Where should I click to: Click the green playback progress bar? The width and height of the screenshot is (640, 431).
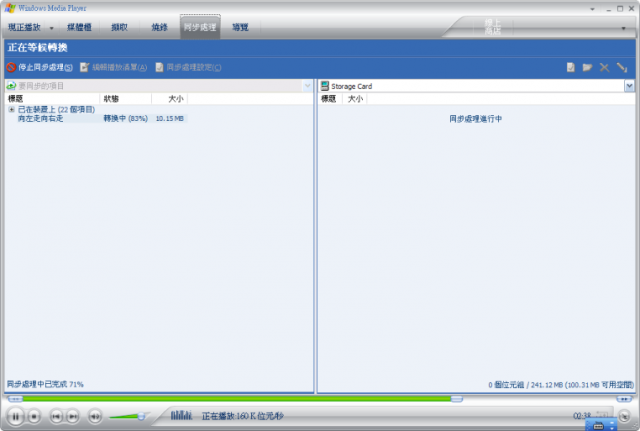(237, 399)
